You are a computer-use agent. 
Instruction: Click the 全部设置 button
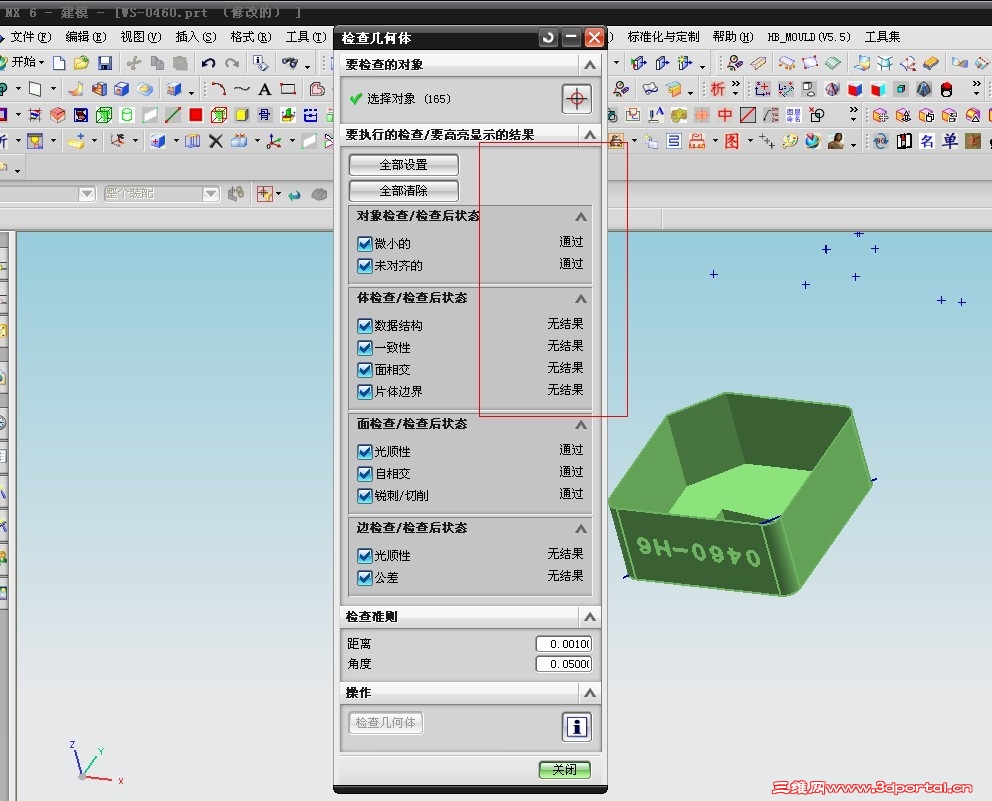point(404,165)
